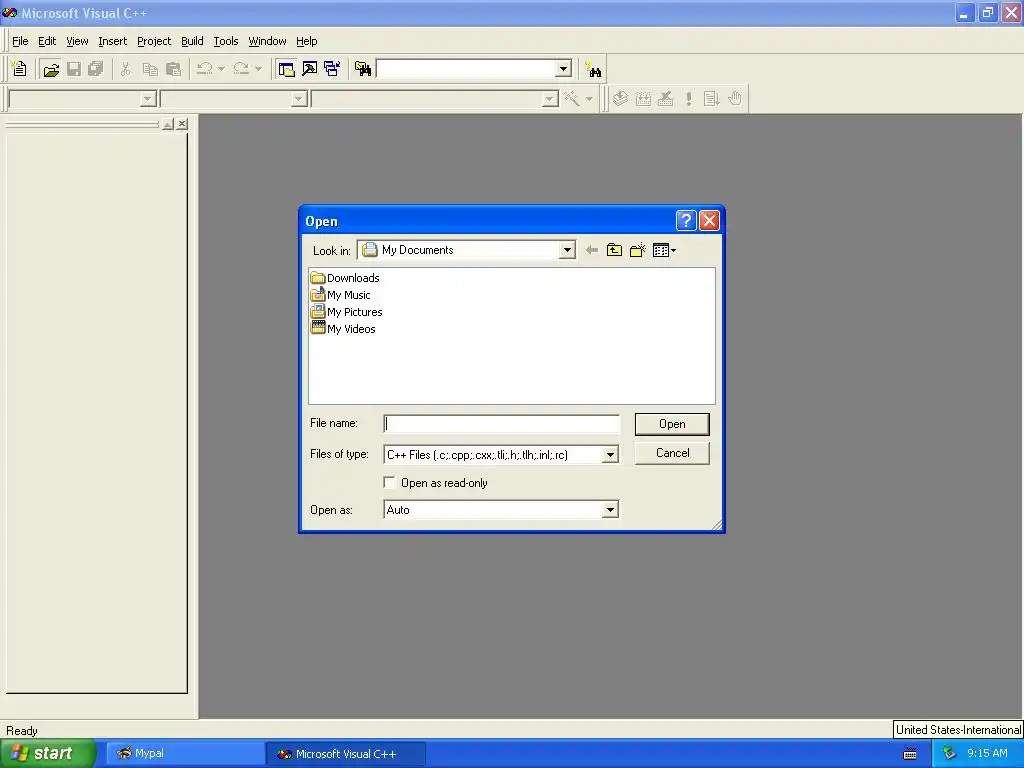Click the keyboard icon in system tray
Screen dimensions: 1024x768
(910, 754)
